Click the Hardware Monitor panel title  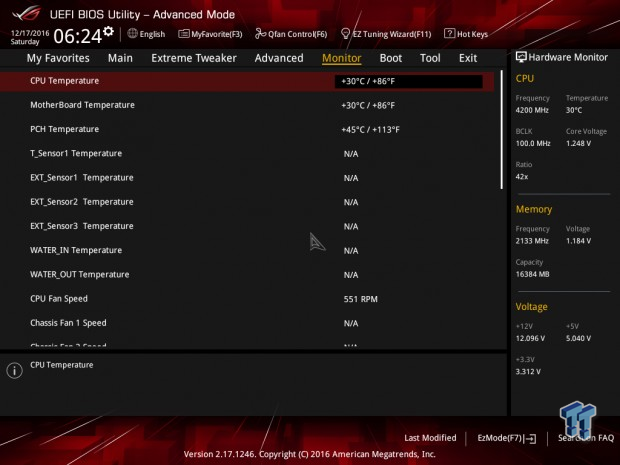(568, 57)
